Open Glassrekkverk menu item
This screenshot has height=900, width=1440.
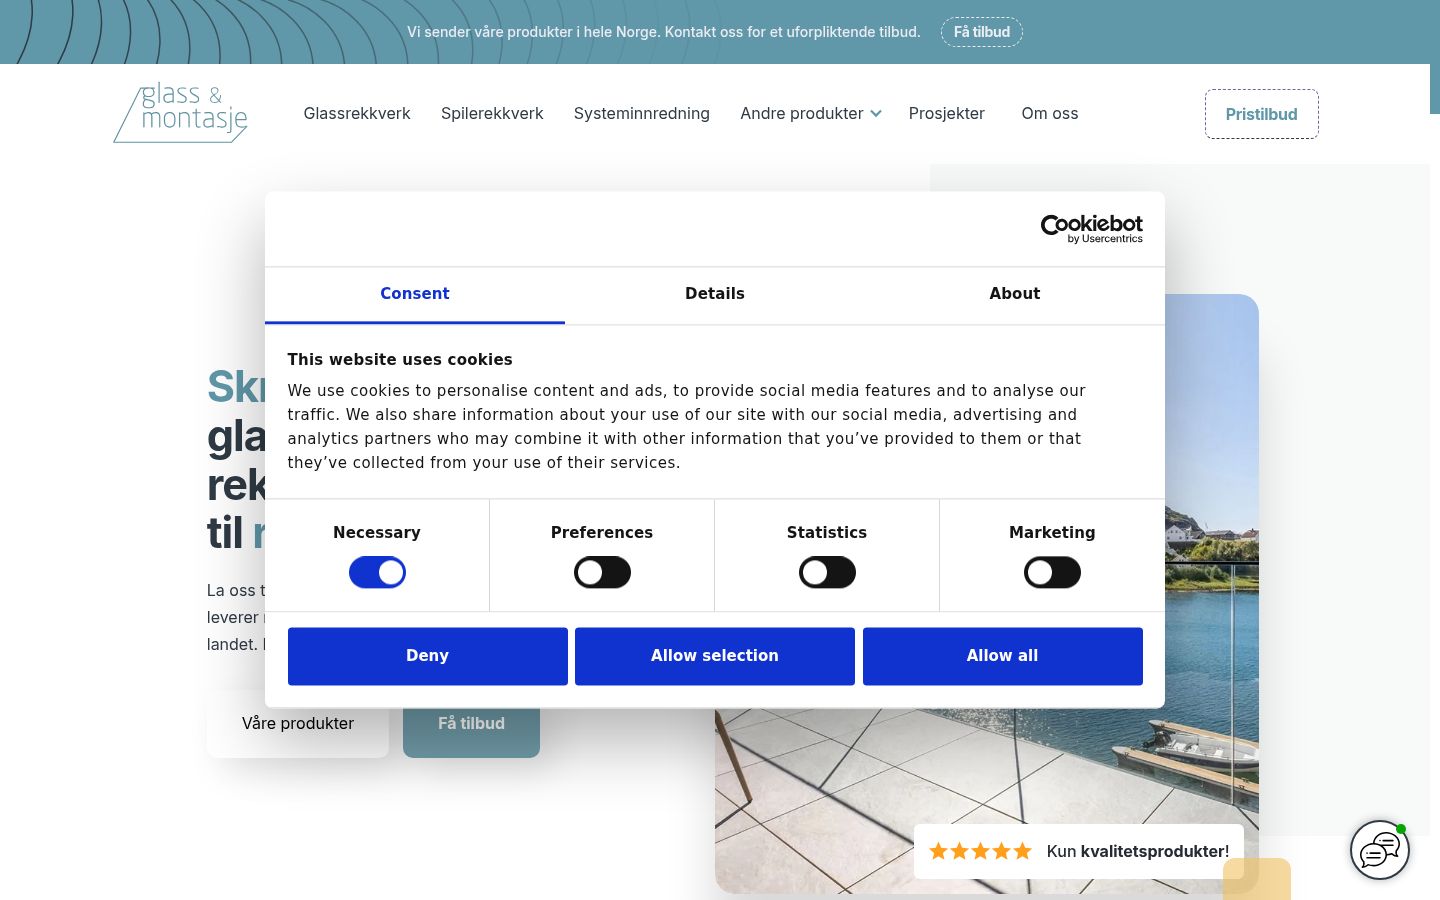357,114
